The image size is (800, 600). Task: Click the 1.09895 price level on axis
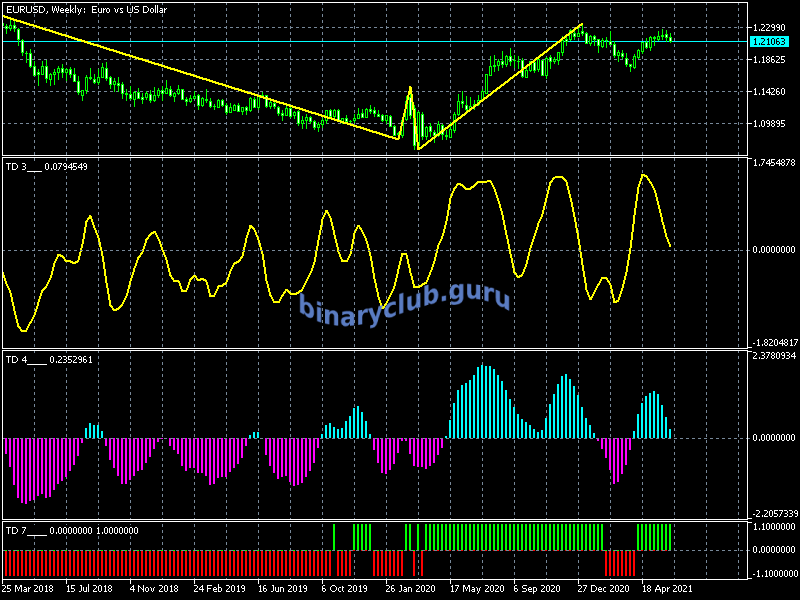[772, 125]
